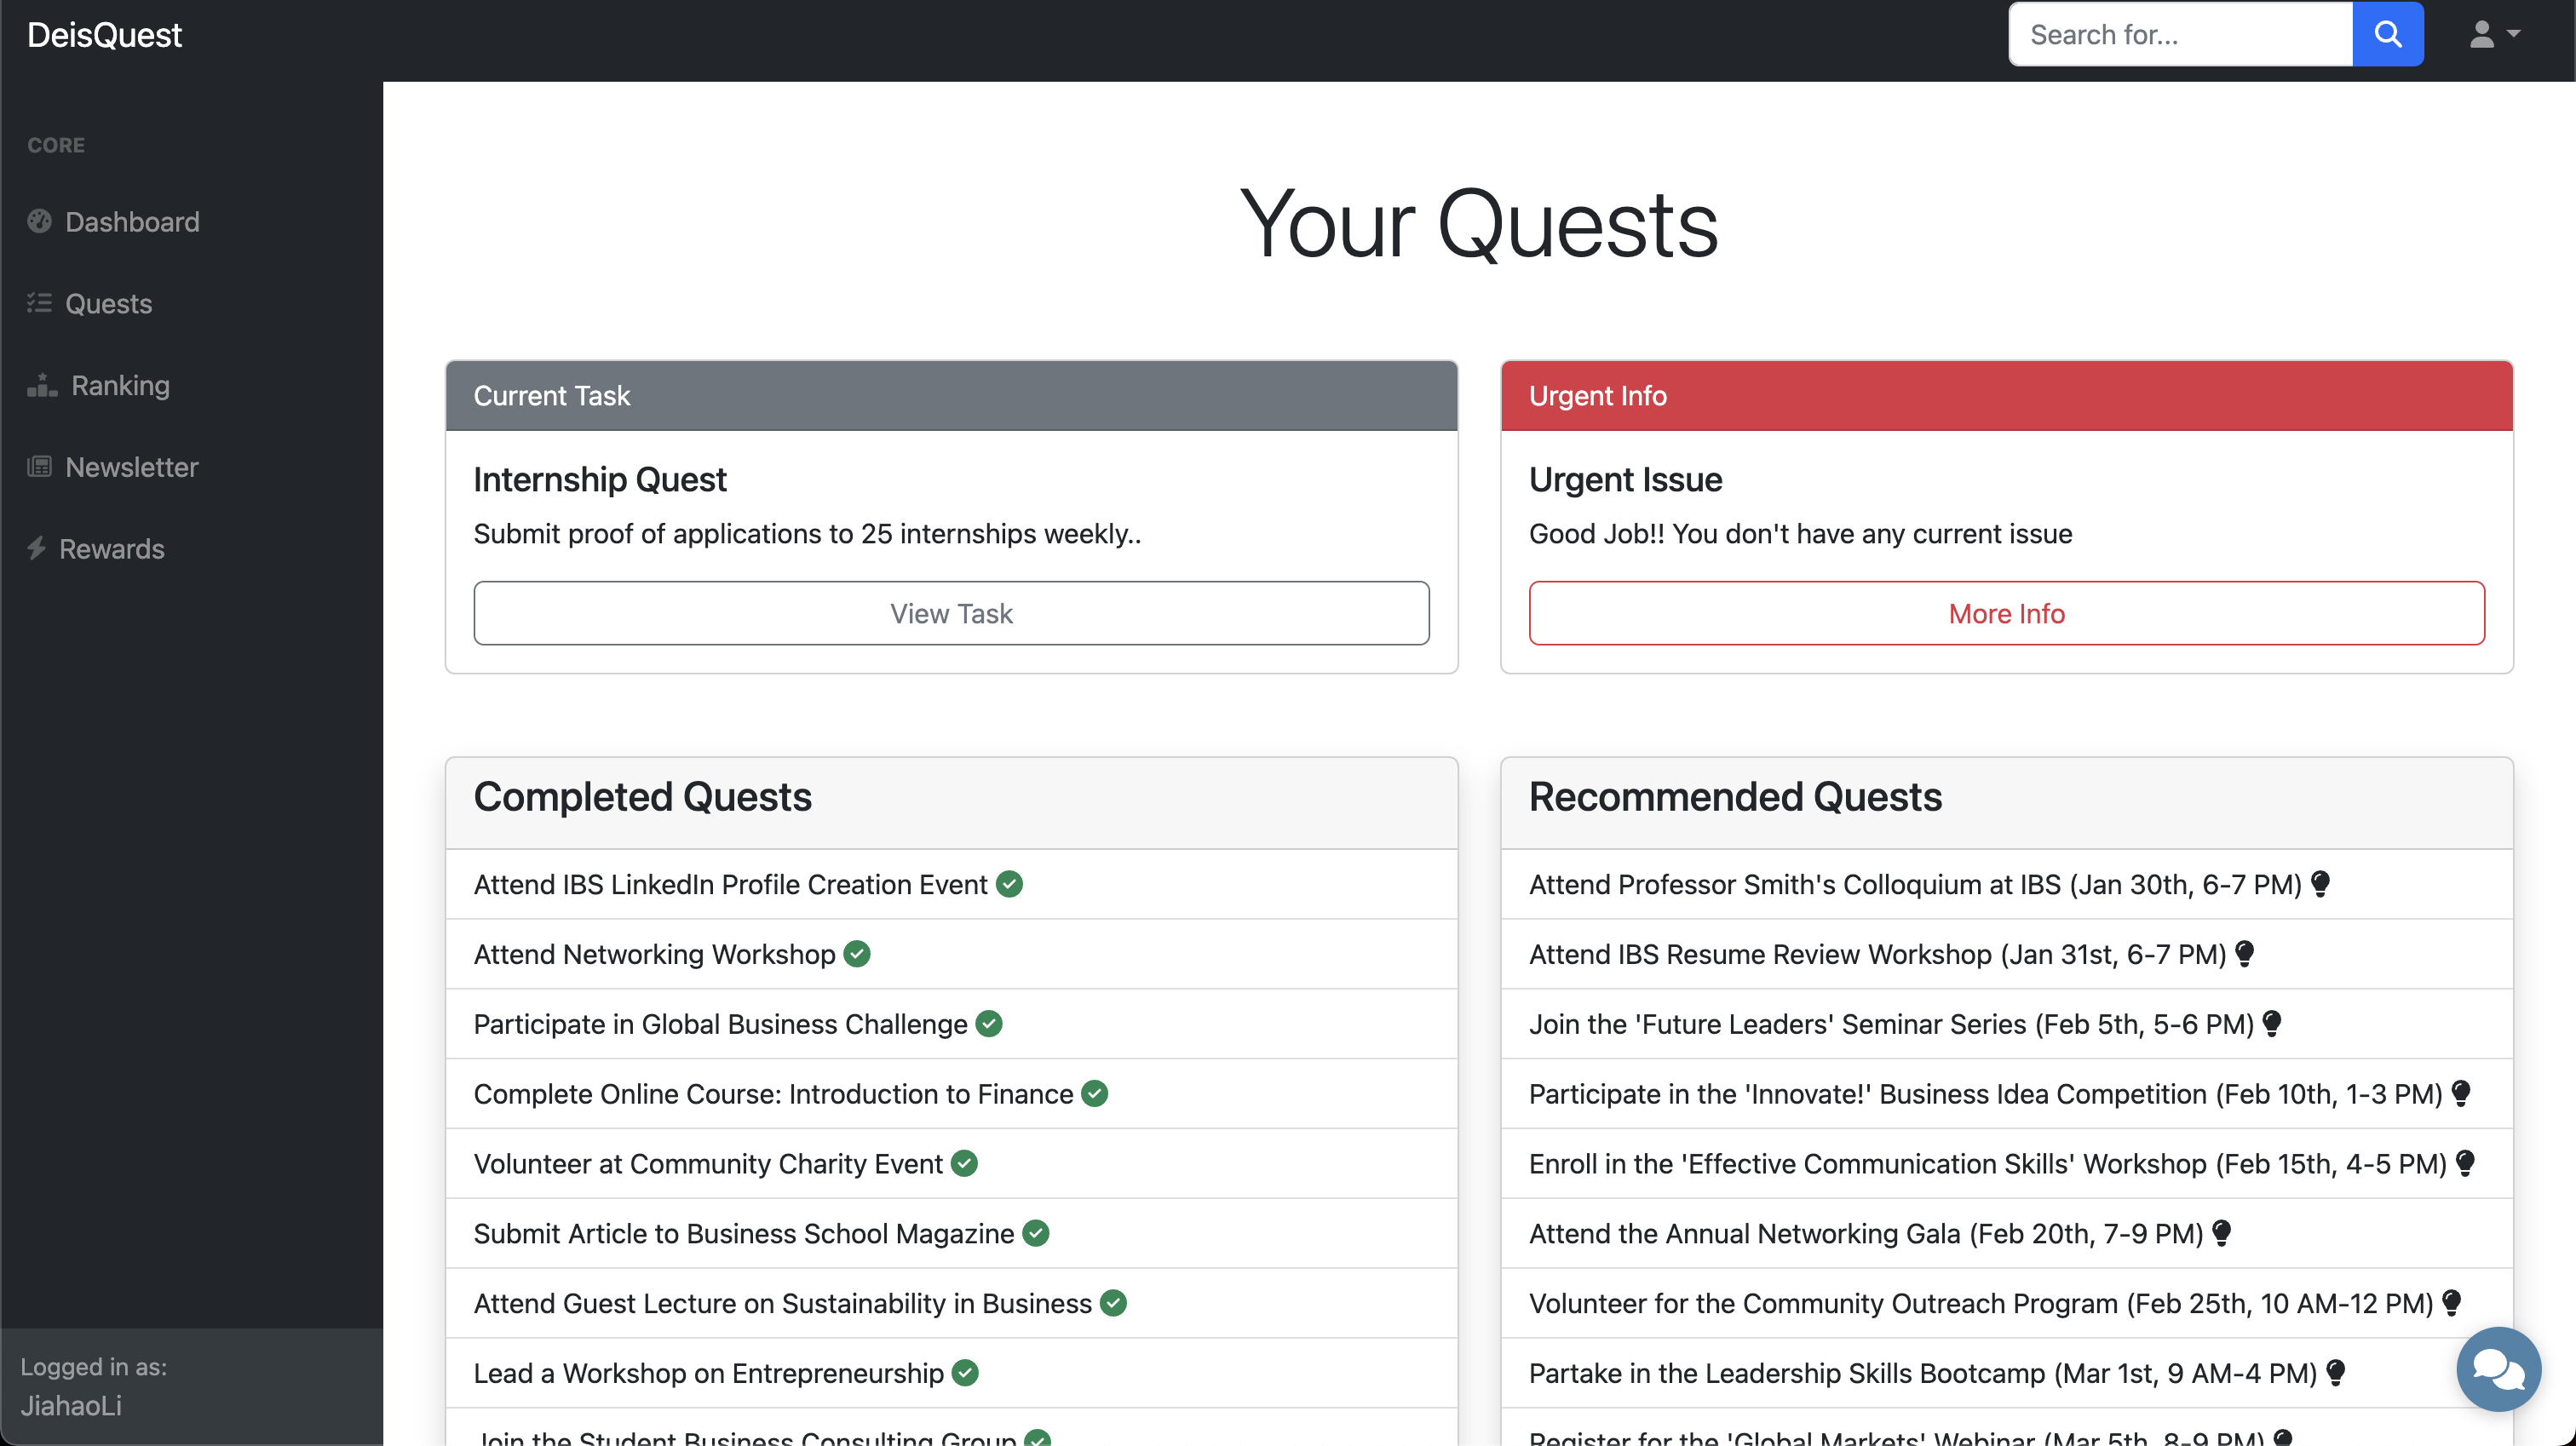Click the DeisQuest brand logo link
This screenshot has width=2576, height=1446.
104,35
